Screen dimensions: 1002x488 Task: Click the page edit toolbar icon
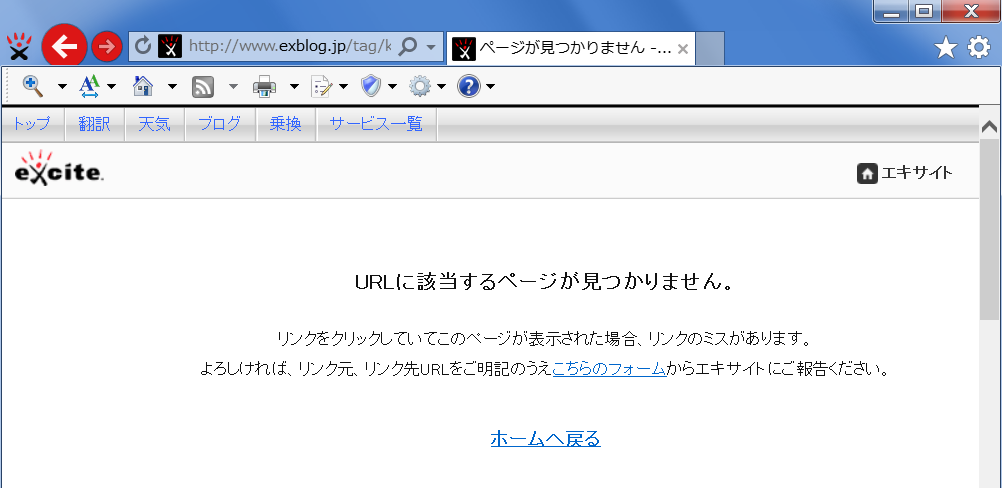tap(321, 86)
